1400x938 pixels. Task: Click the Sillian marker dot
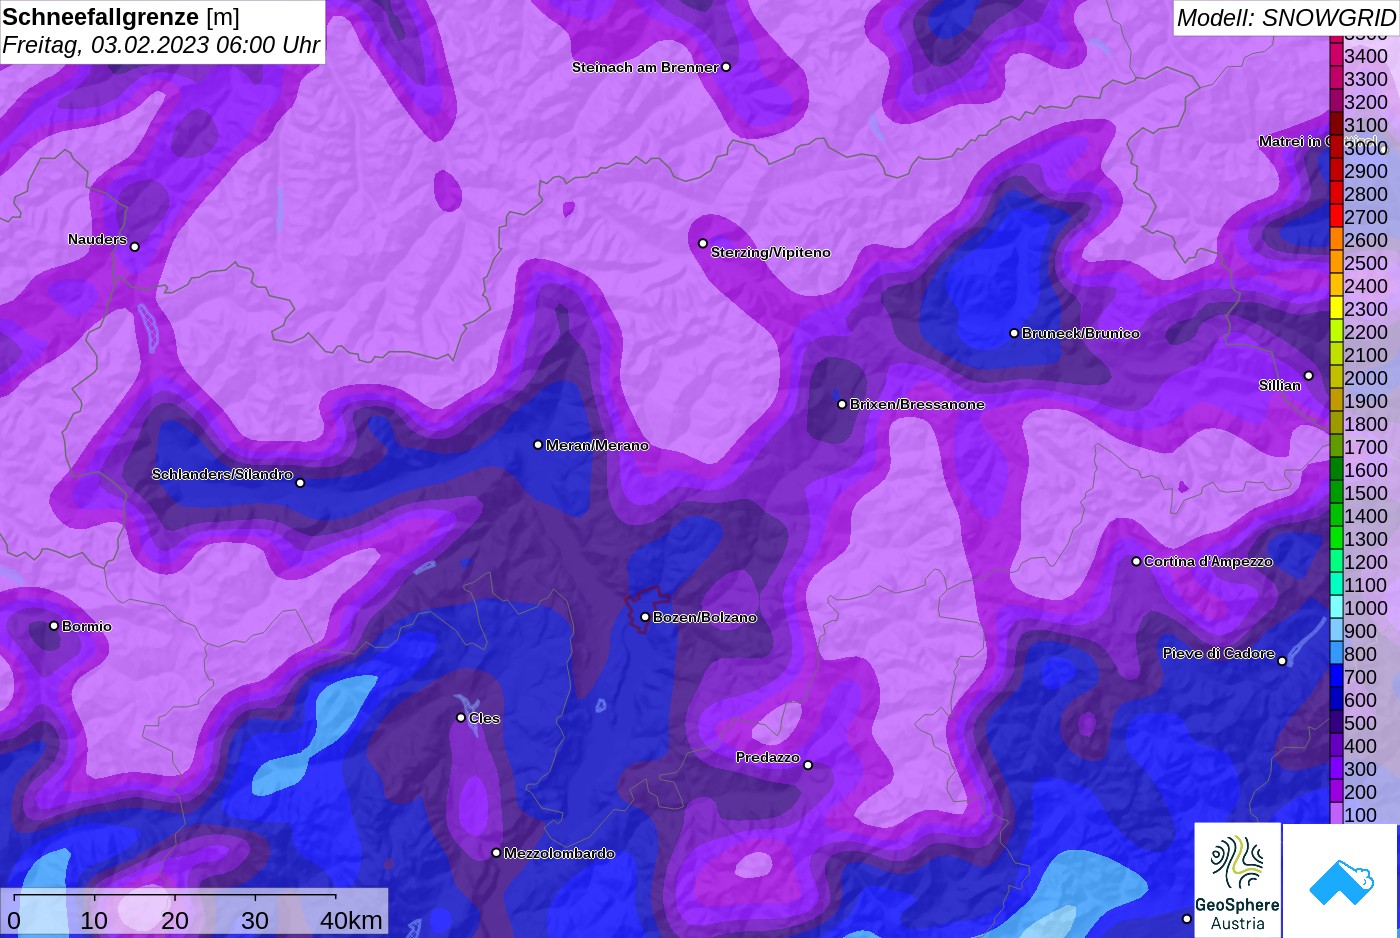coord(1308,376)
